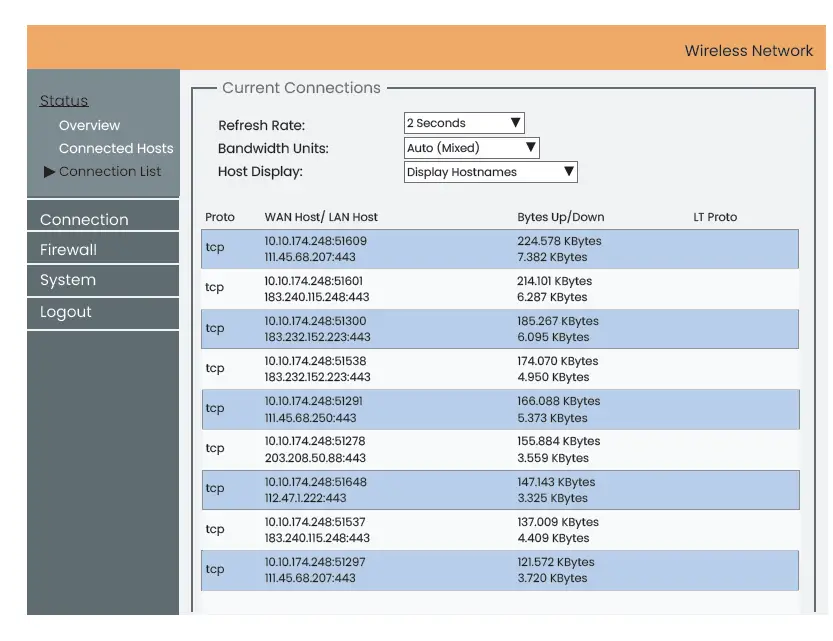Select Connection List in sidebar
833x641 pixels.
click(110, 172)
